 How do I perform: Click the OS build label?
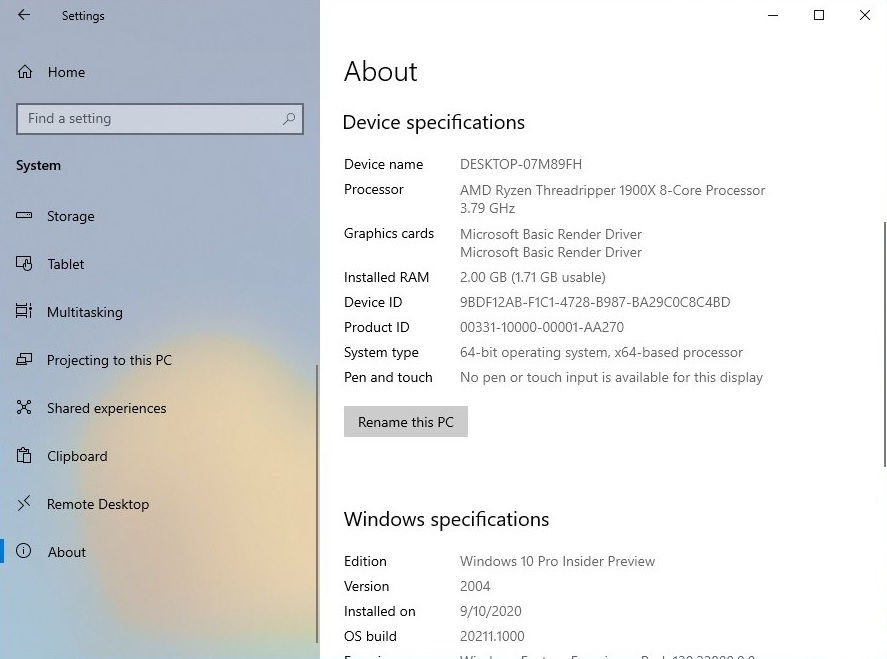click(370, 636)
